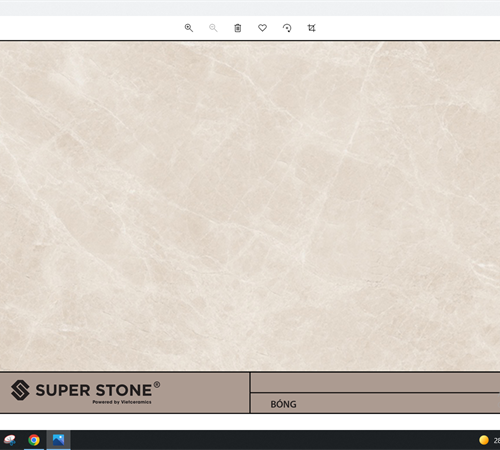Click the S-shaped Super Stone emblem
The width and height of the screenshot is (500, 450).
tap(20, 390)
